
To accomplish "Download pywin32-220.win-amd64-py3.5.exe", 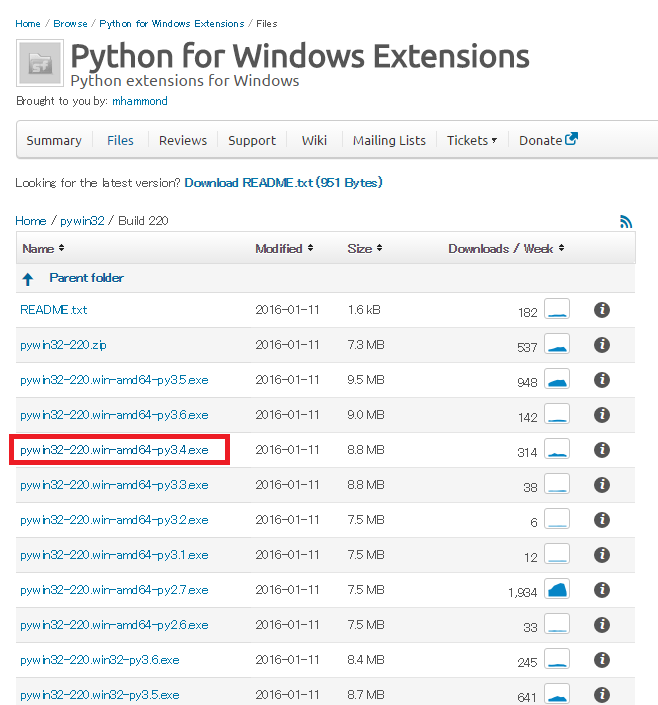I will [x=114, y=380].
